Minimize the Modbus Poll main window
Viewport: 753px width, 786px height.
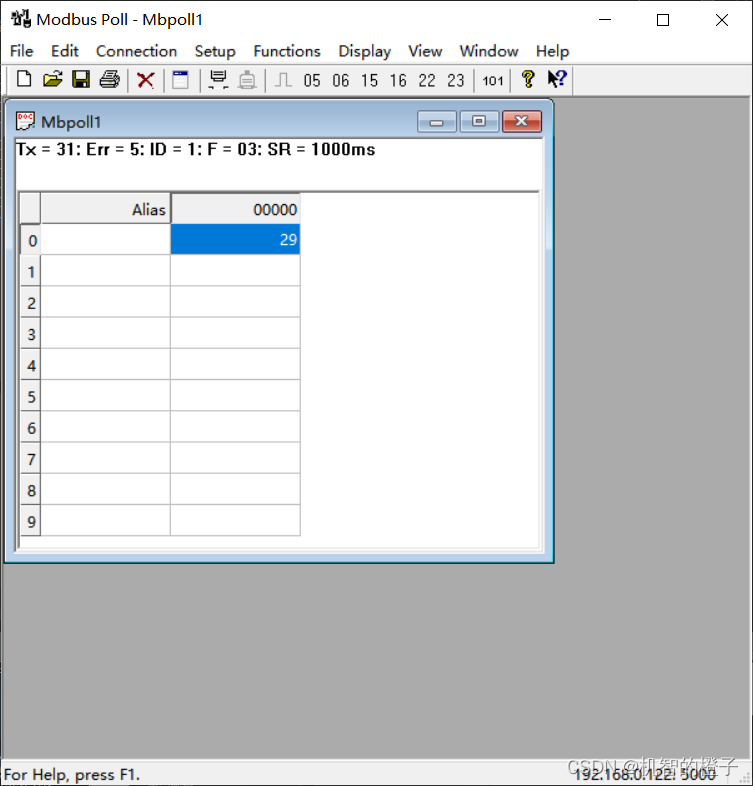[605, 20]
